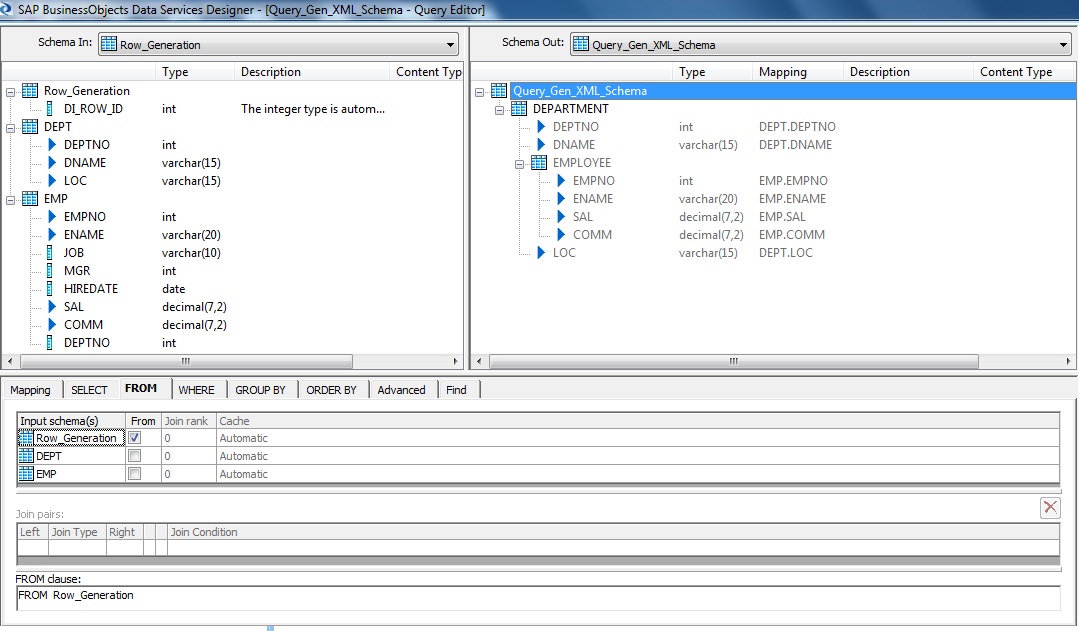The image size is (1079, 631).
Task: Click the EMP table icon in Schema In tree
Action: click(x=30, y=199)
